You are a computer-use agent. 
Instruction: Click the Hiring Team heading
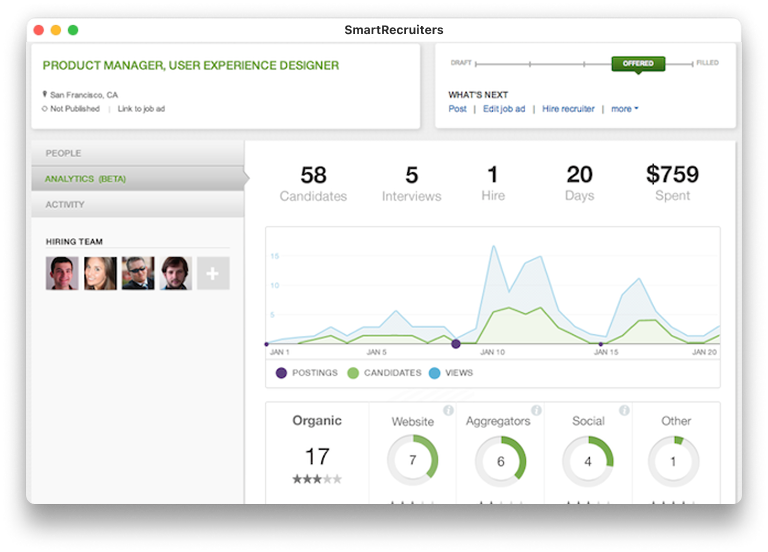click(74, 241)
